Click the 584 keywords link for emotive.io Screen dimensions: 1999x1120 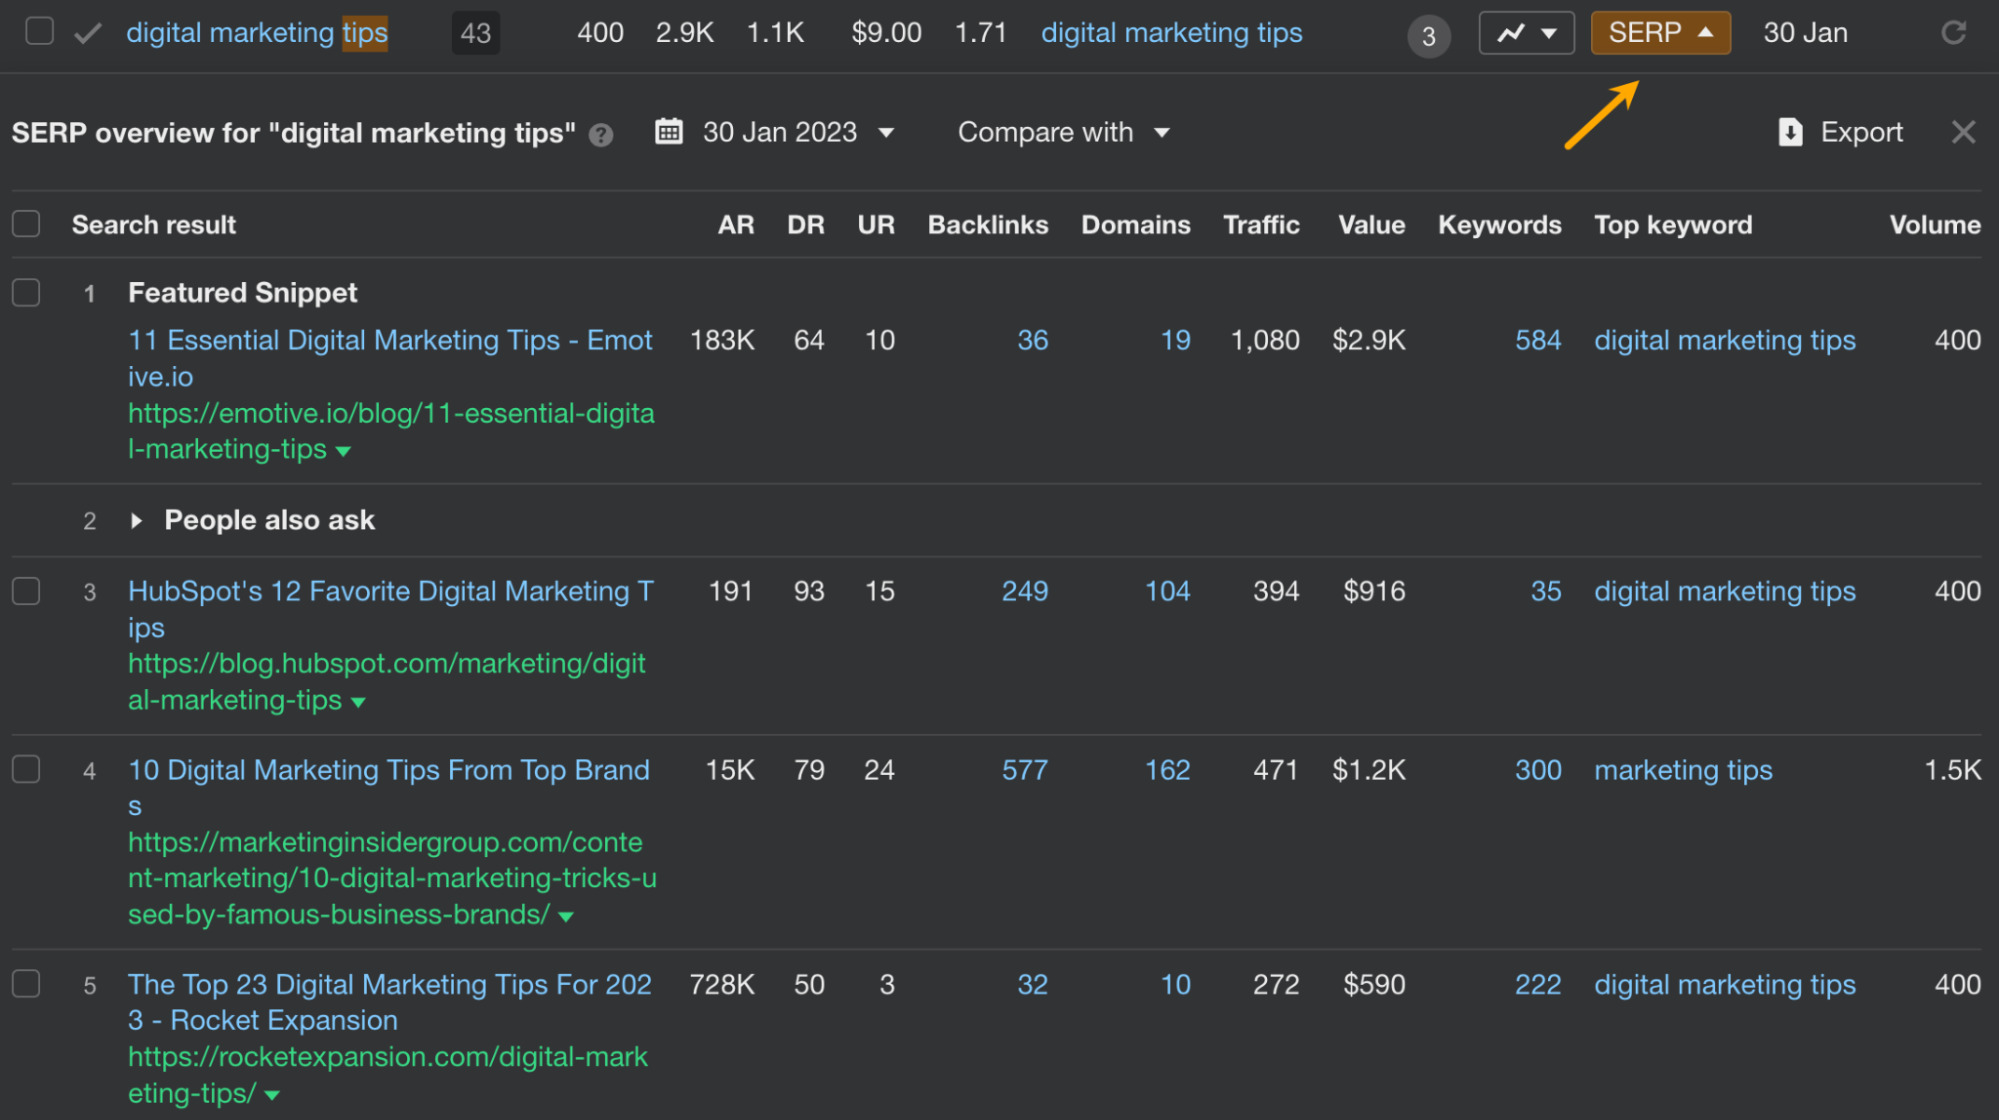(1537, 340)
